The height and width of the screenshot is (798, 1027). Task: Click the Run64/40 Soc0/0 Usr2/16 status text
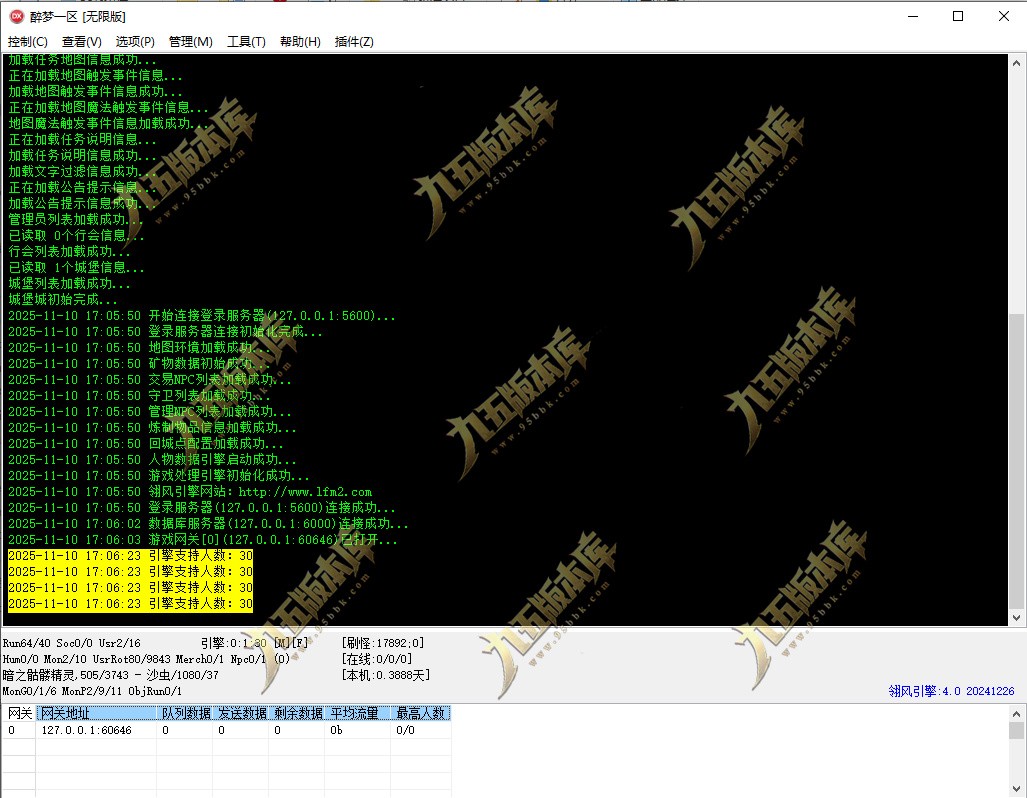(x=71, y=643)
